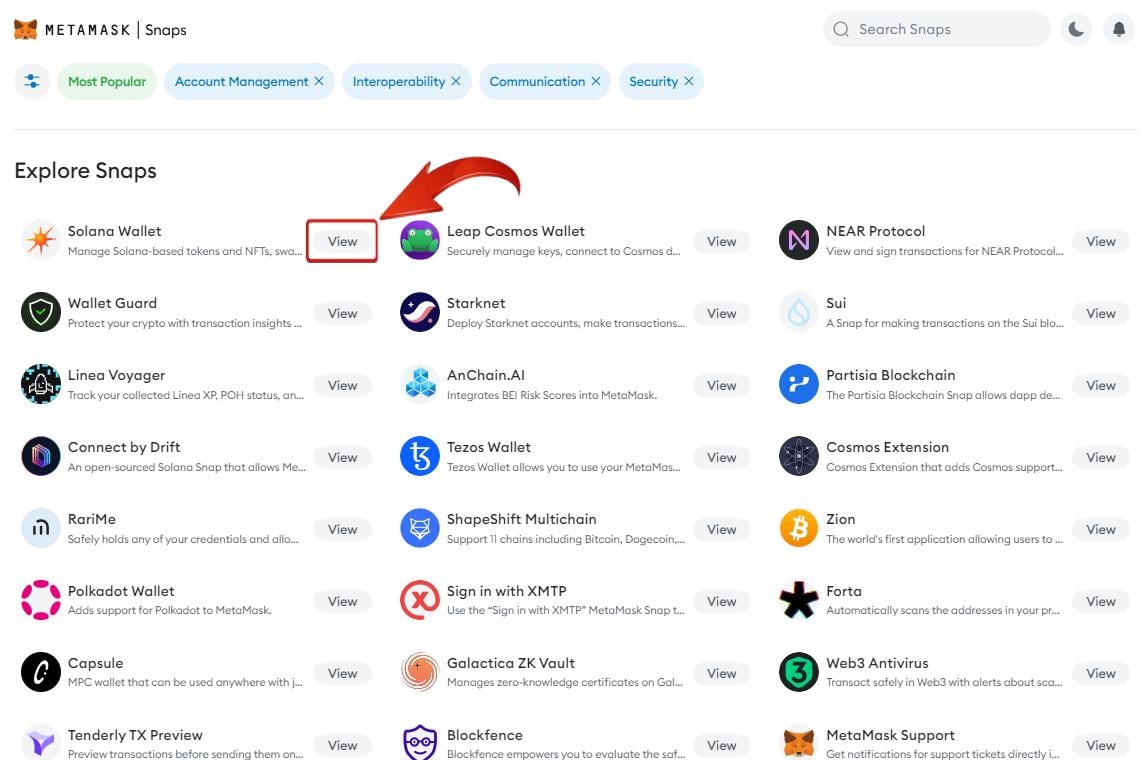Screen dimensions: 1142x760
Task: Click the Snaps header label
Action: pos(165,30)
